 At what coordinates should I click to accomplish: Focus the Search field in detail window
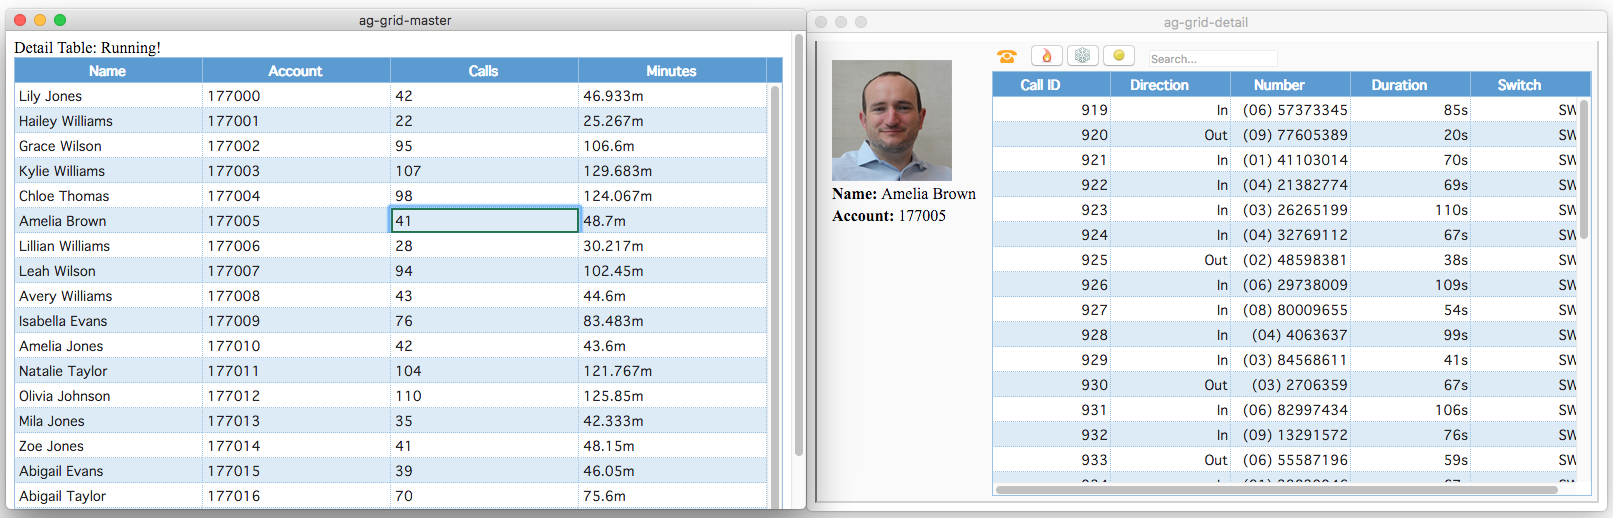click(x=1212, y=59)
